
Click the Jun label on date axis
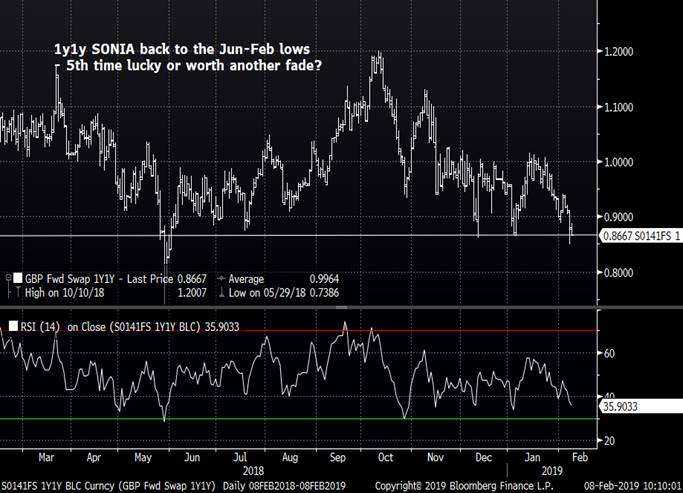point(192,457)
